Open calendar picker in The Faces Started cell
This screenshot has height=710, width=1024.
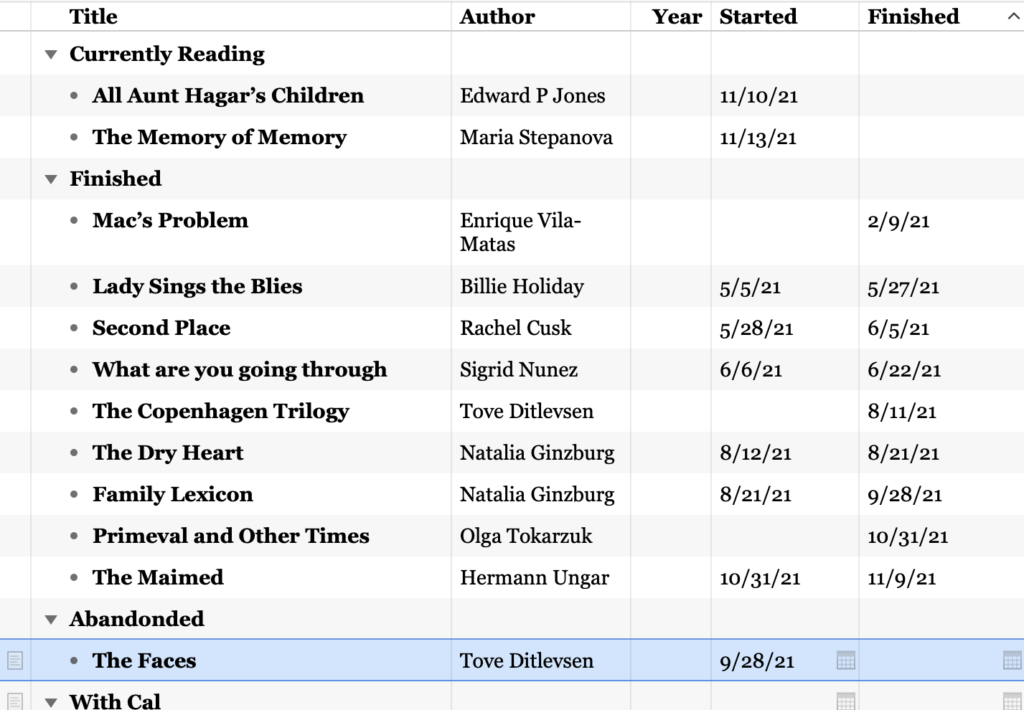tap(846, 660)
